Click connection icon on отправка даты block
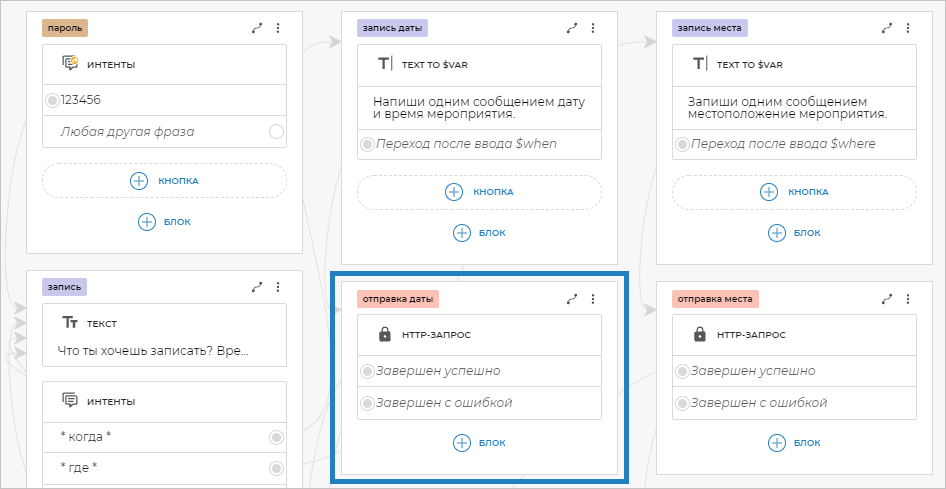Image resolution: width=946 pixels, height=489 pixels. (x=572, y=298)
